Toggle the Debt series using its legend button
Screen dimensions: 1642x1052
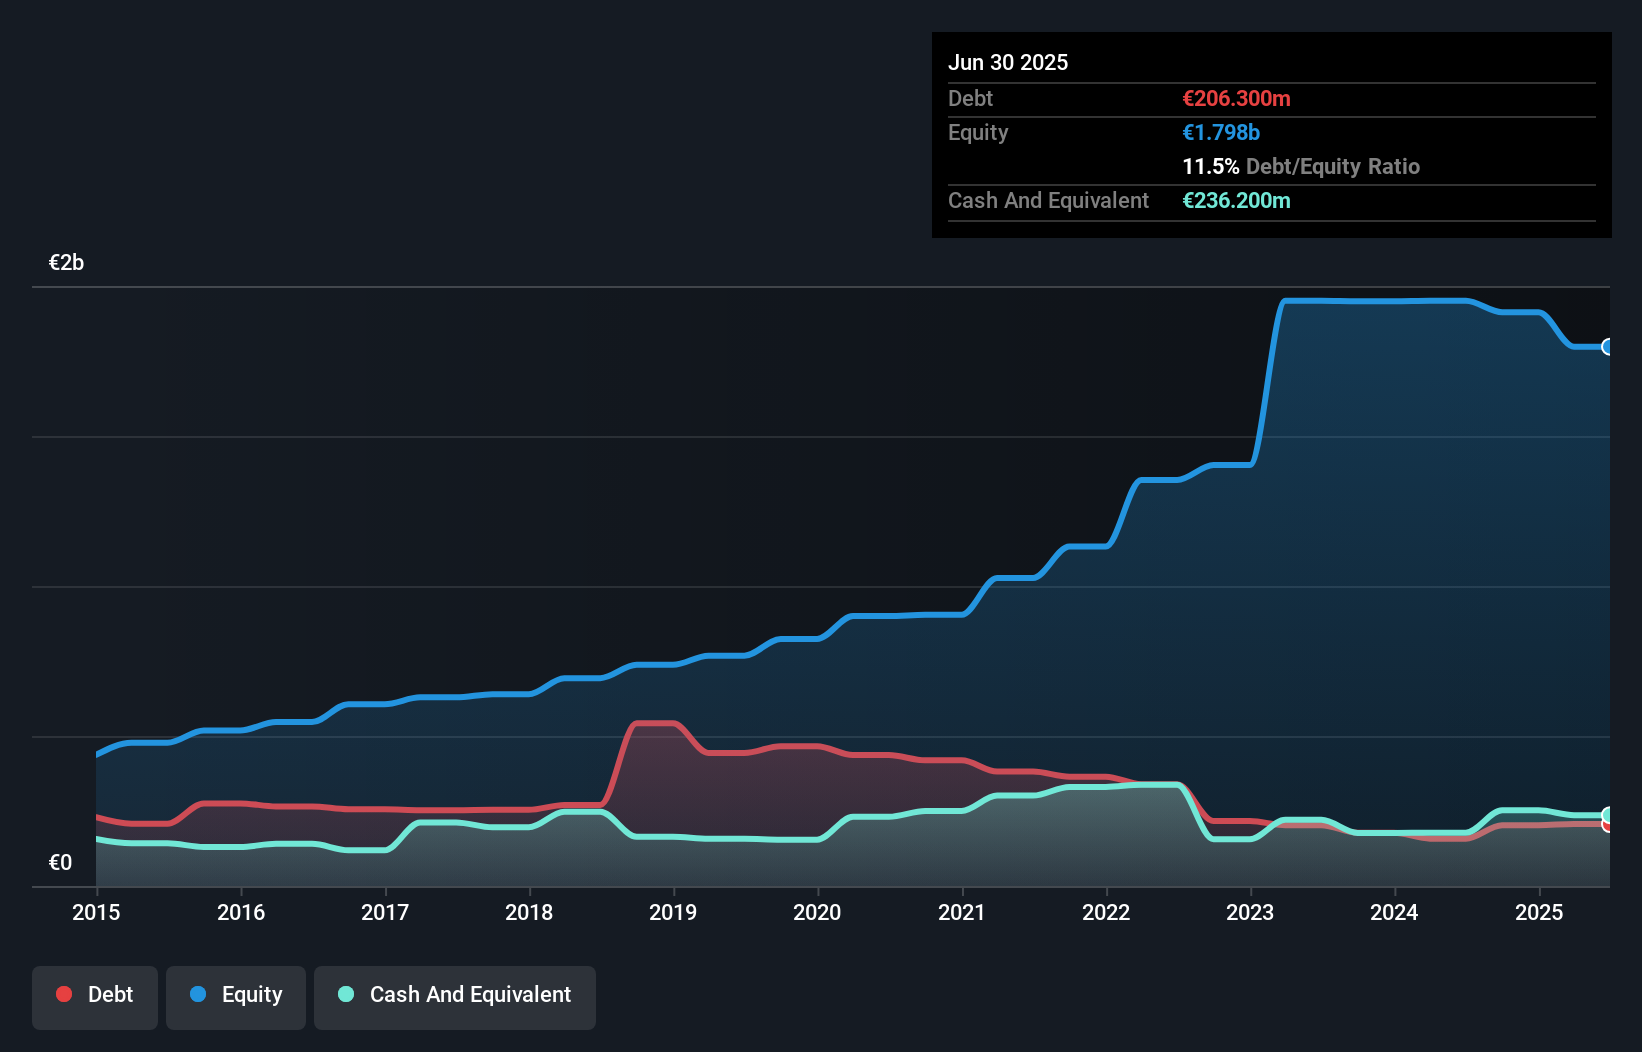tap(94, 995)
